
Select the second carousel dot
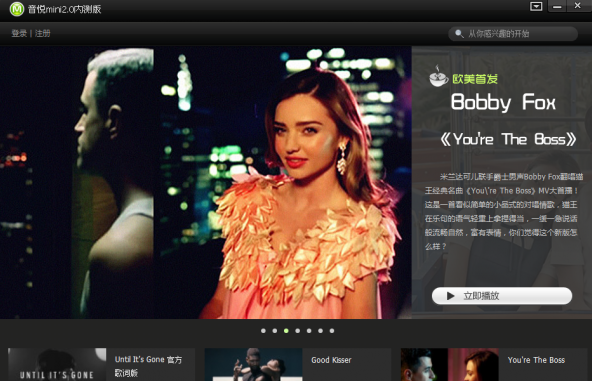click(275, 331)
